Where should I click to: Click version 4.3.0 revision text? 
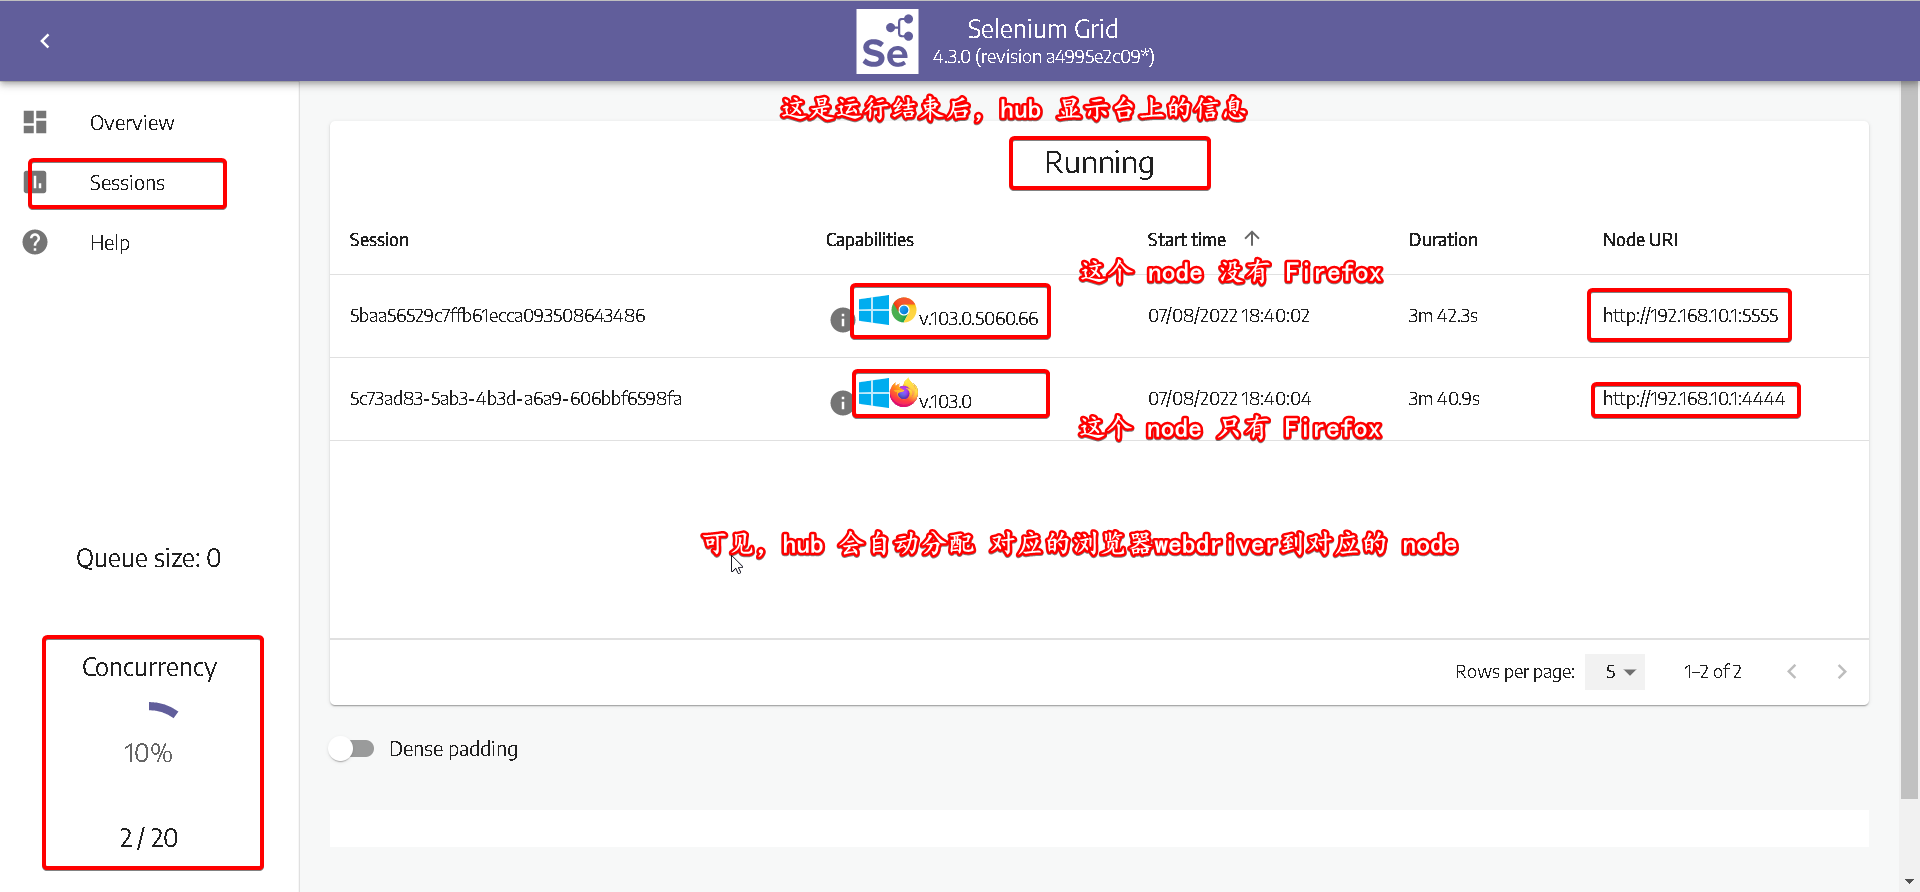point(1044,57)
